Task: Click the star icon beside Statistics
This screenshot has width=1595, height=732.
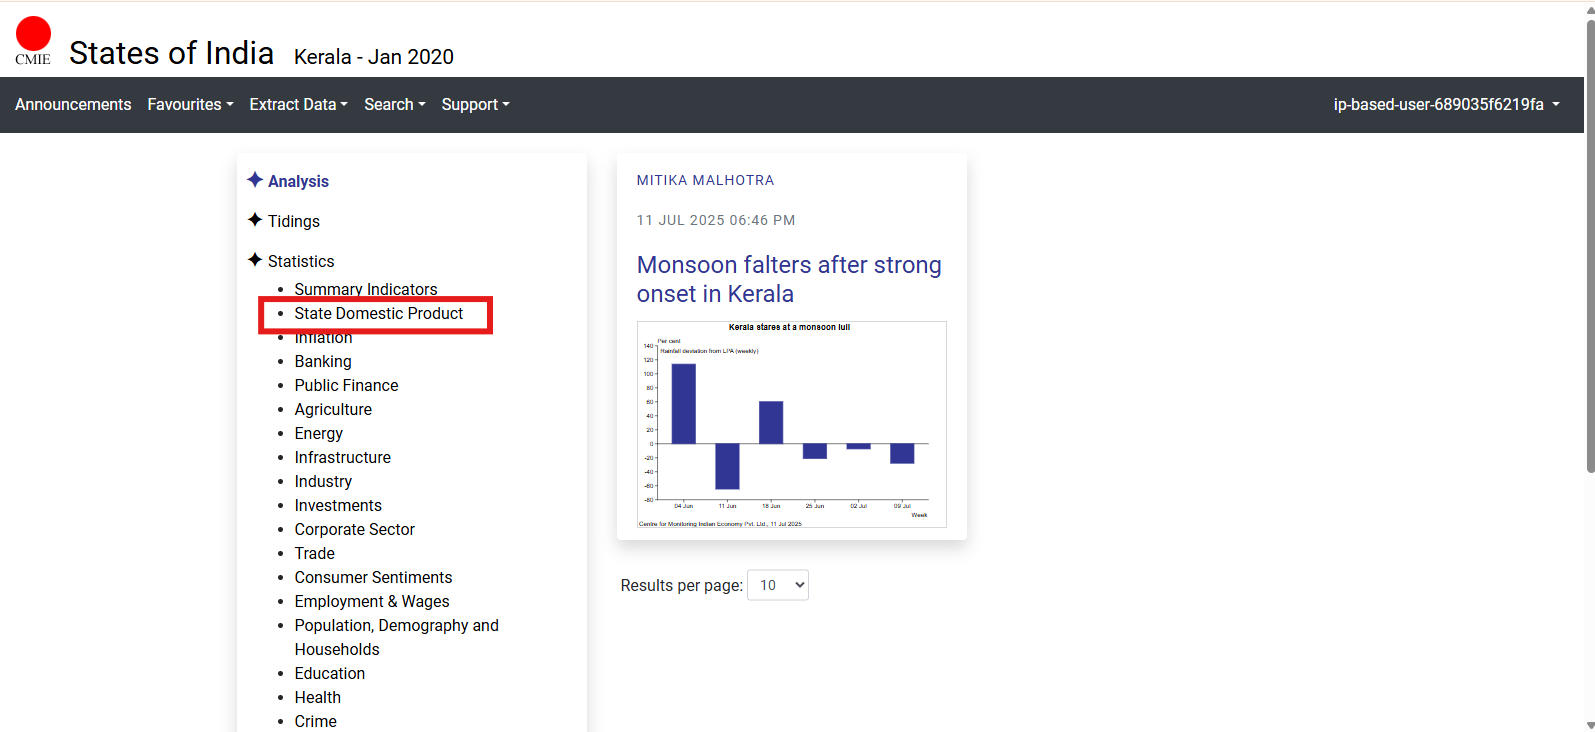Action: 255,260
